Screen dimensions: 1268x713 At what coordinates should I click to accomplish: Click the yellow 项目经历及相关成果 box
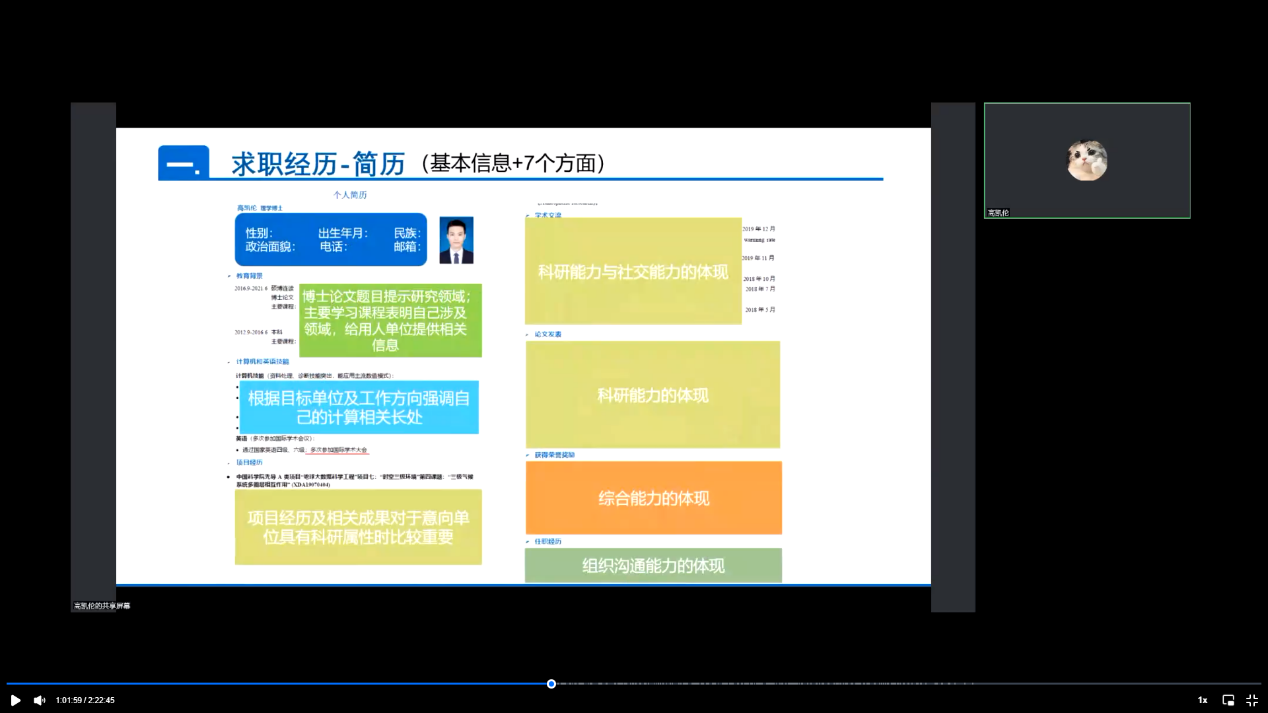358,527
